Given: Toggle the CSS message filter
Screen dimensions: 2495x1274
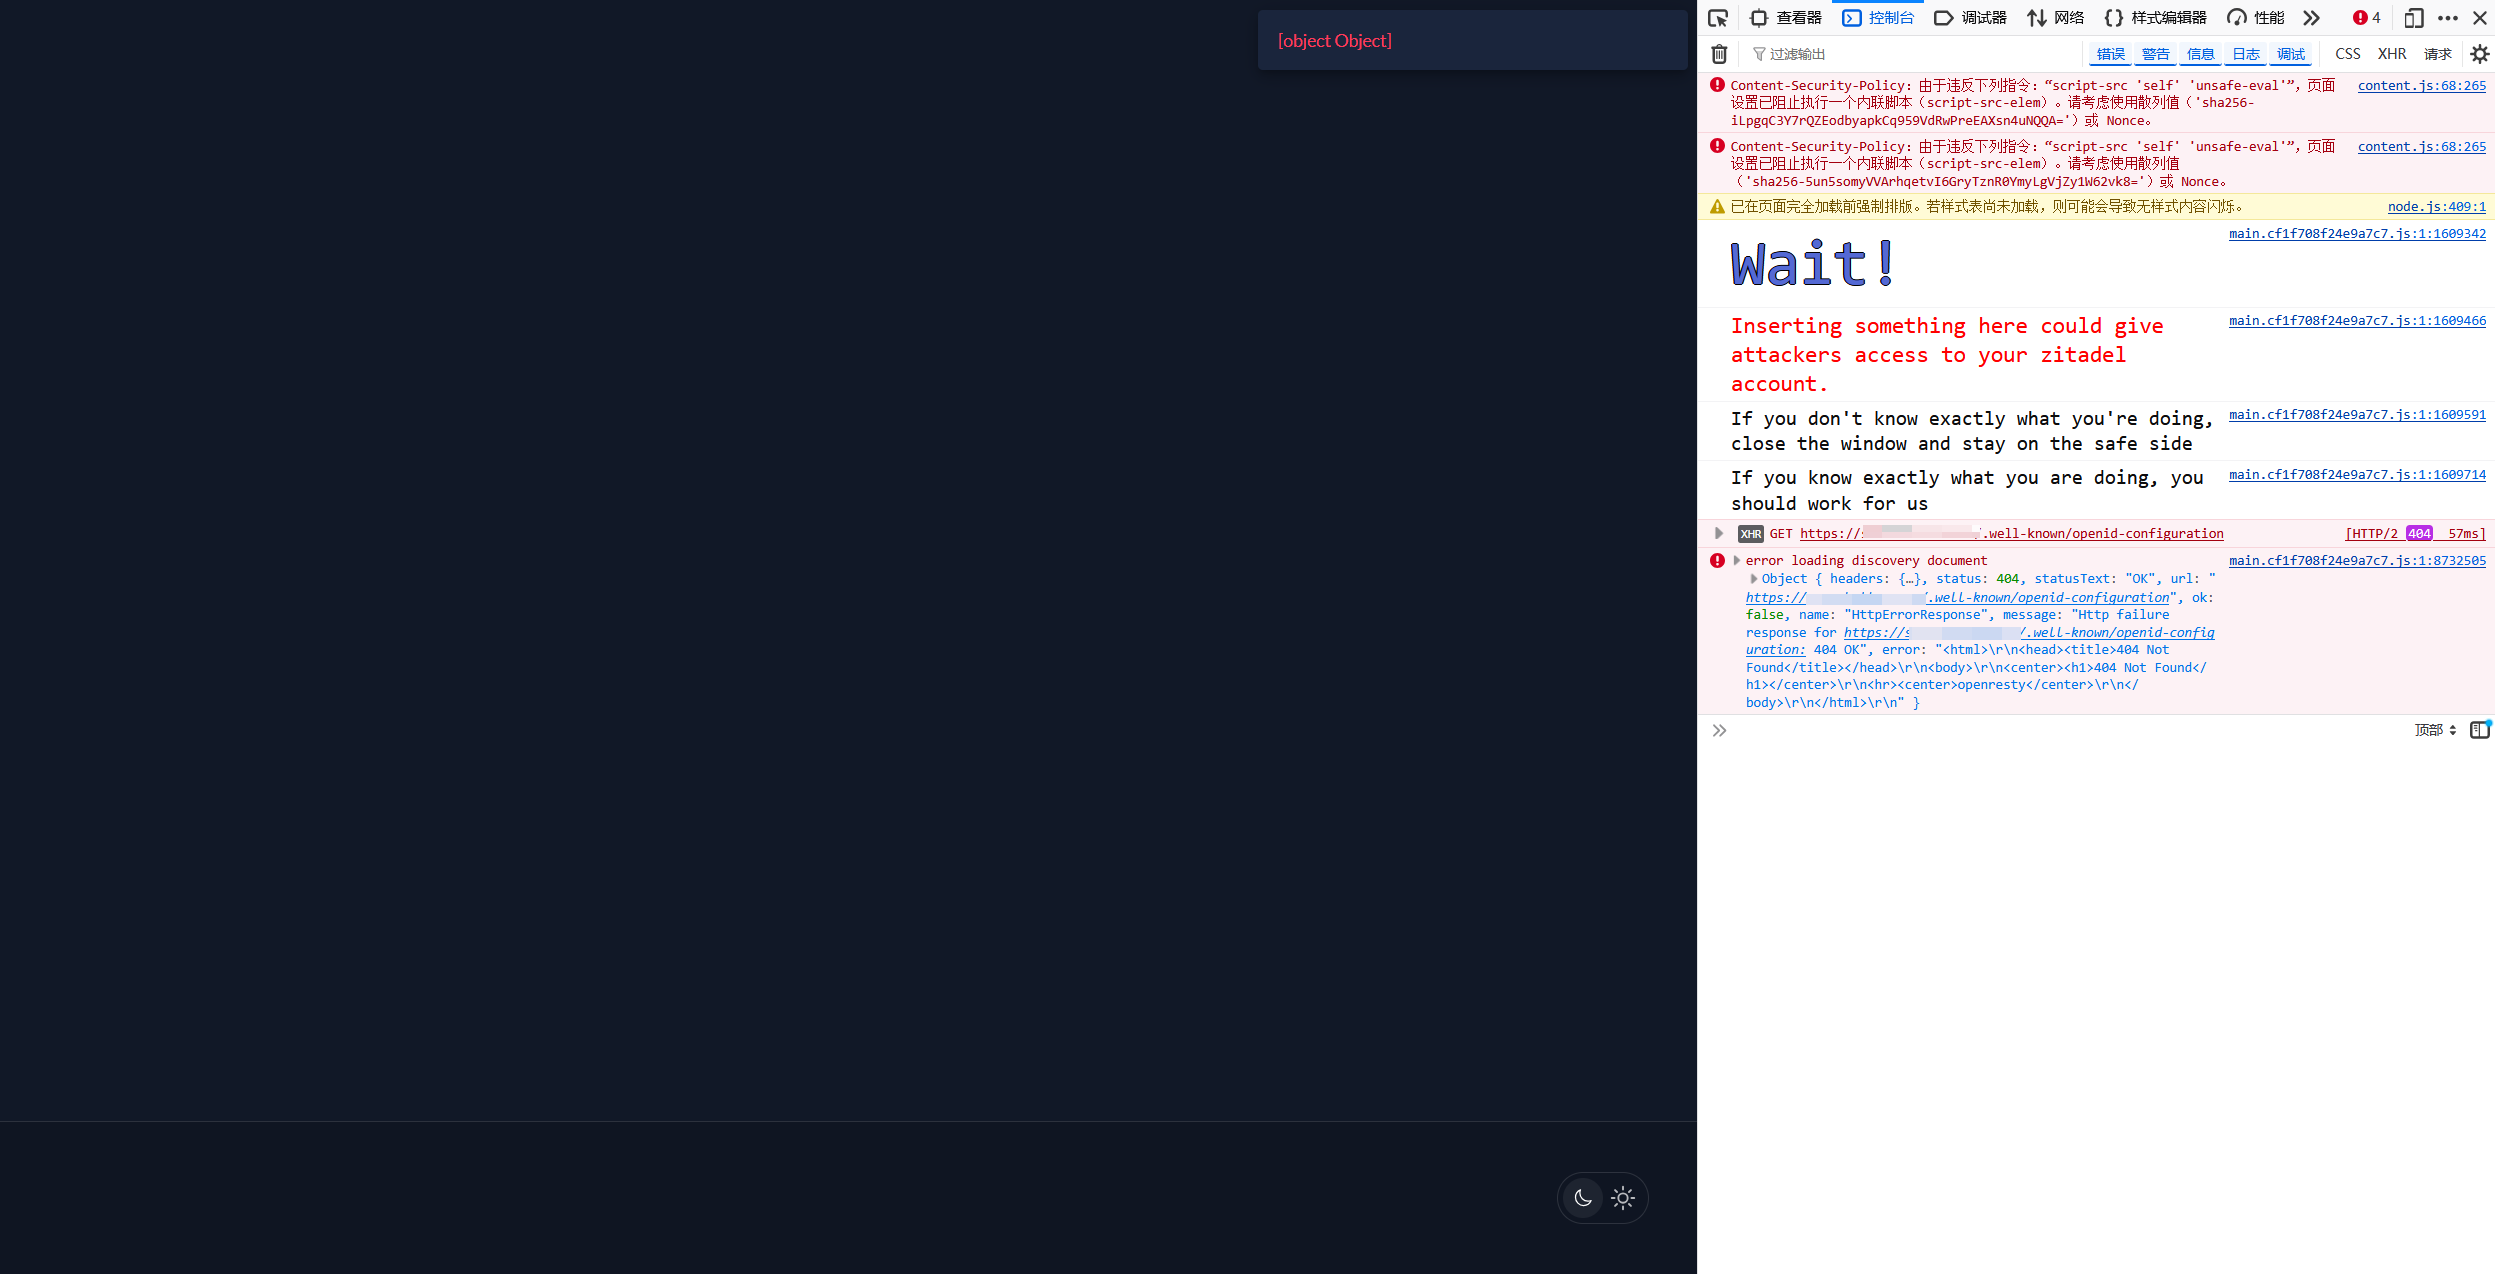Looking at the screenshot, I should pos(2346,53).
